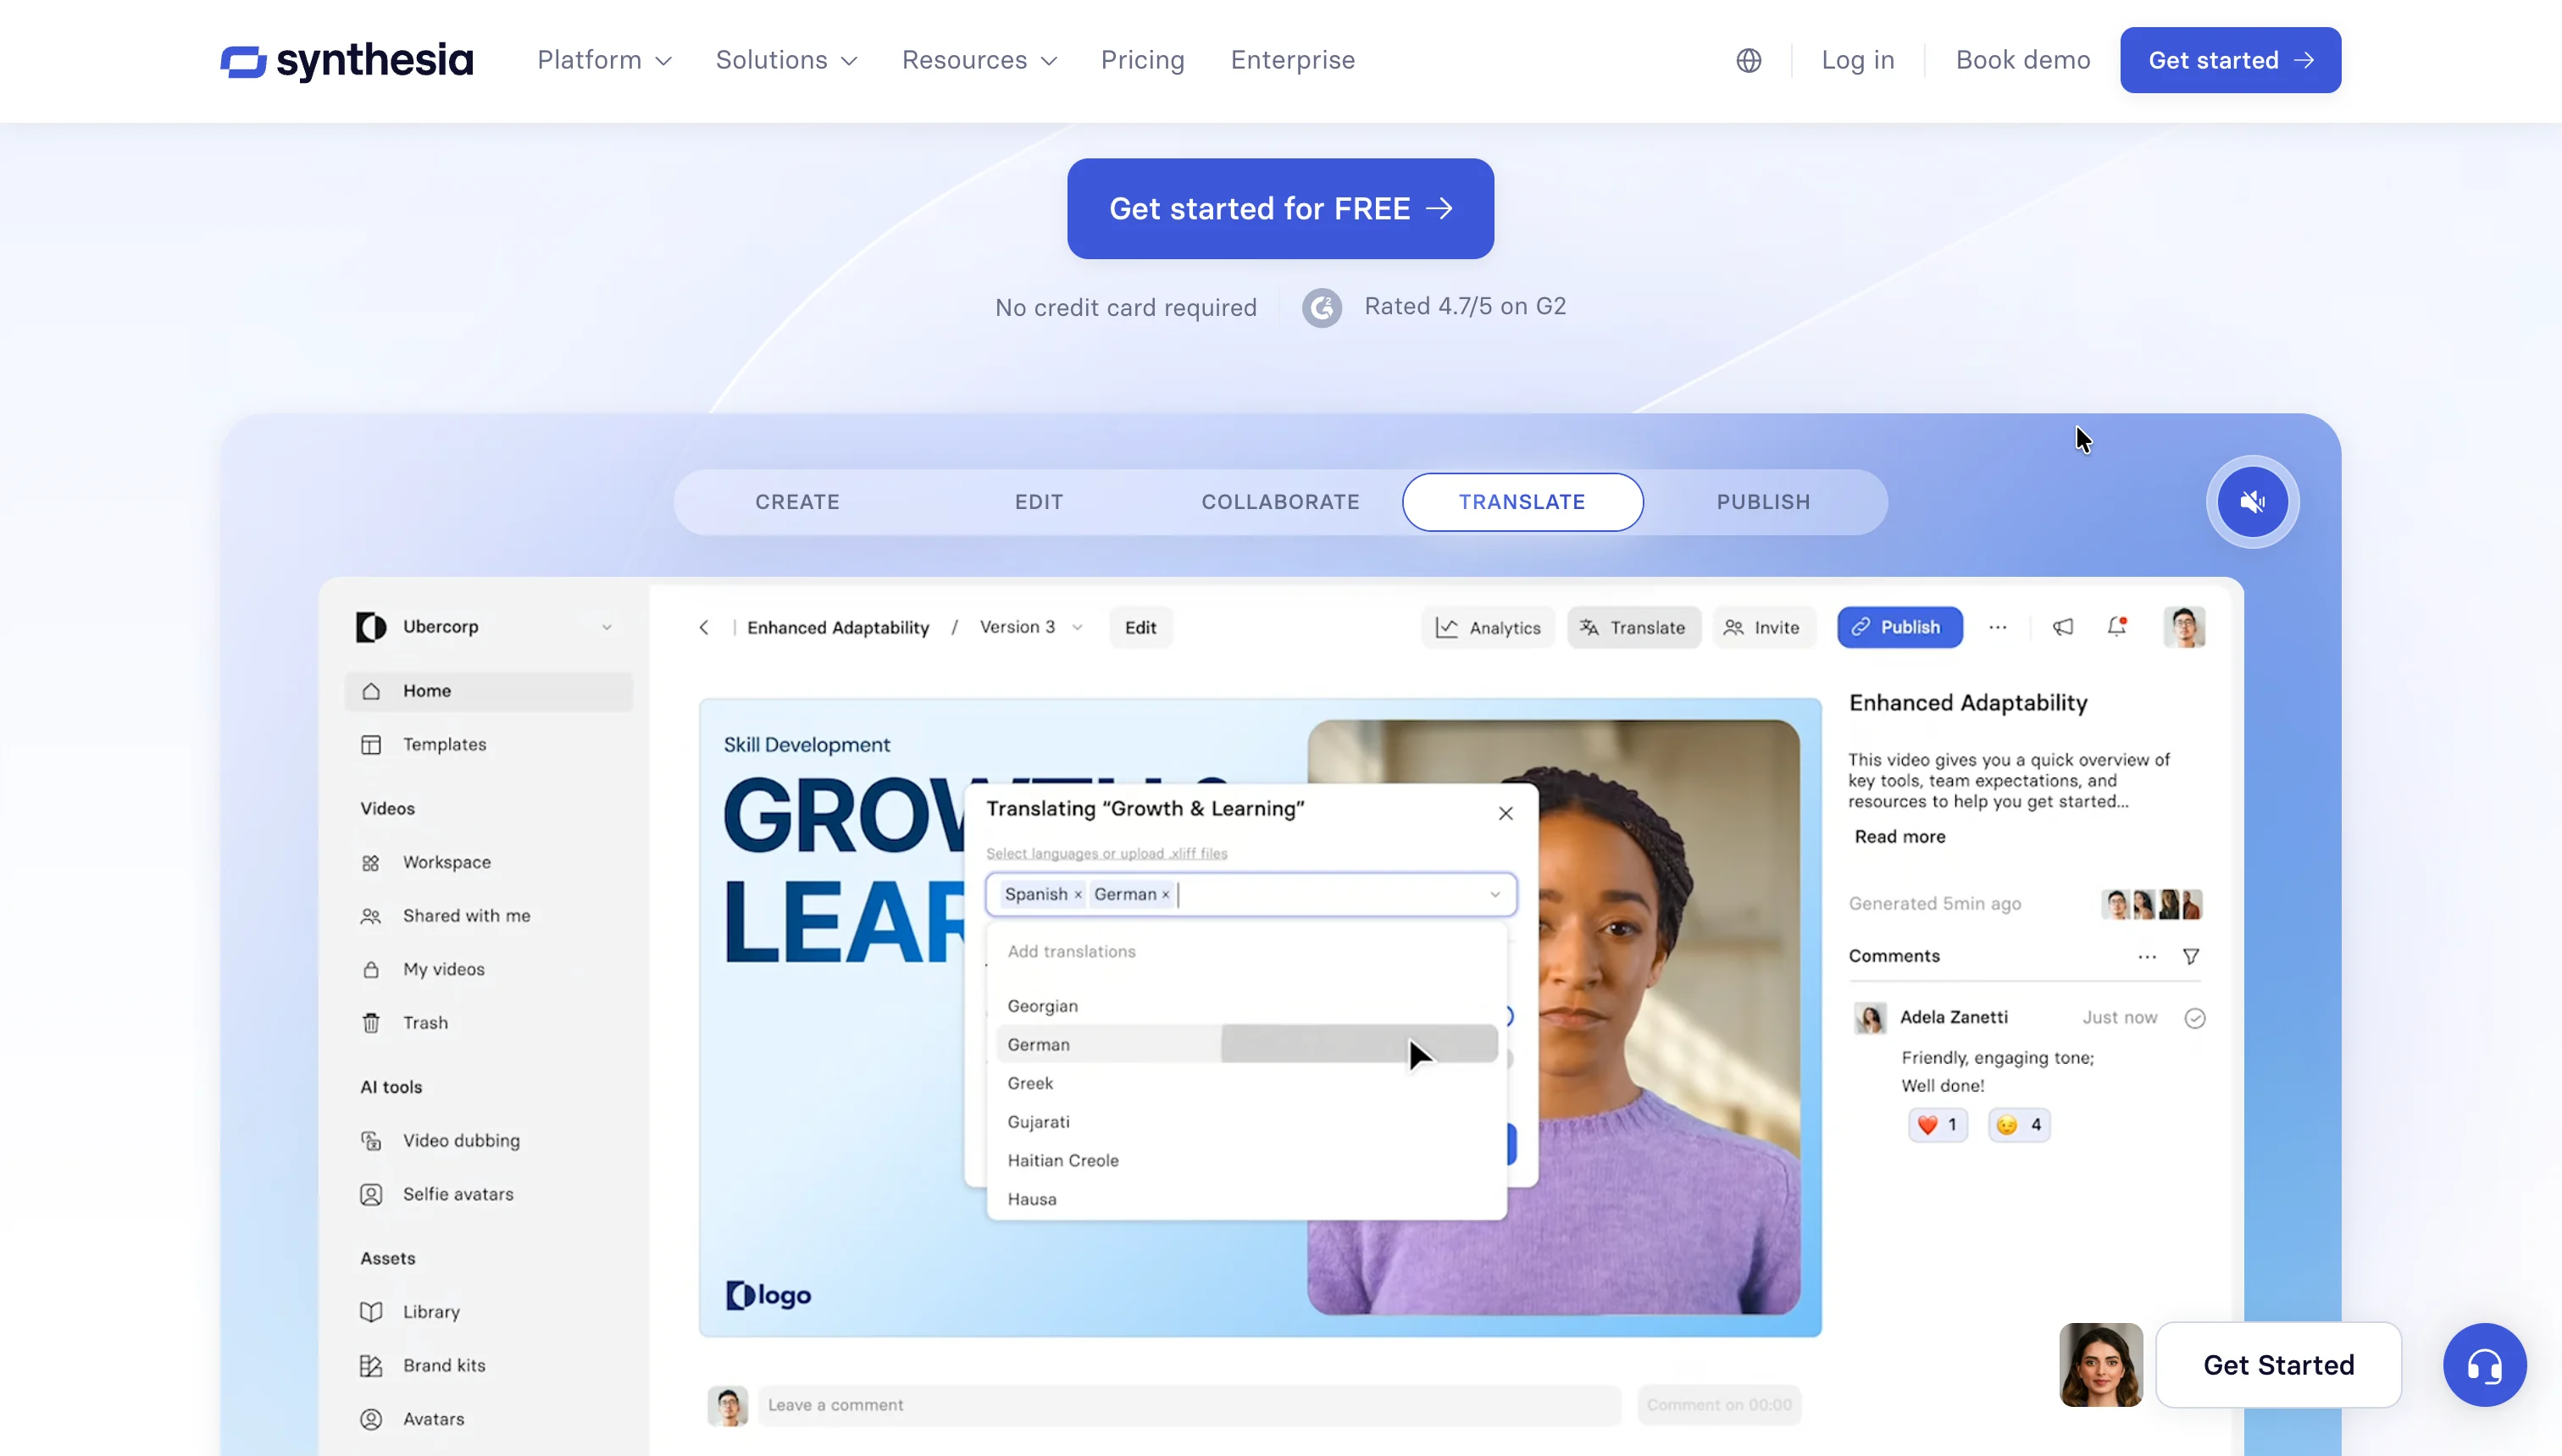Close the Translating dialog
2562x1456 pixels.
coord(1505,813)
